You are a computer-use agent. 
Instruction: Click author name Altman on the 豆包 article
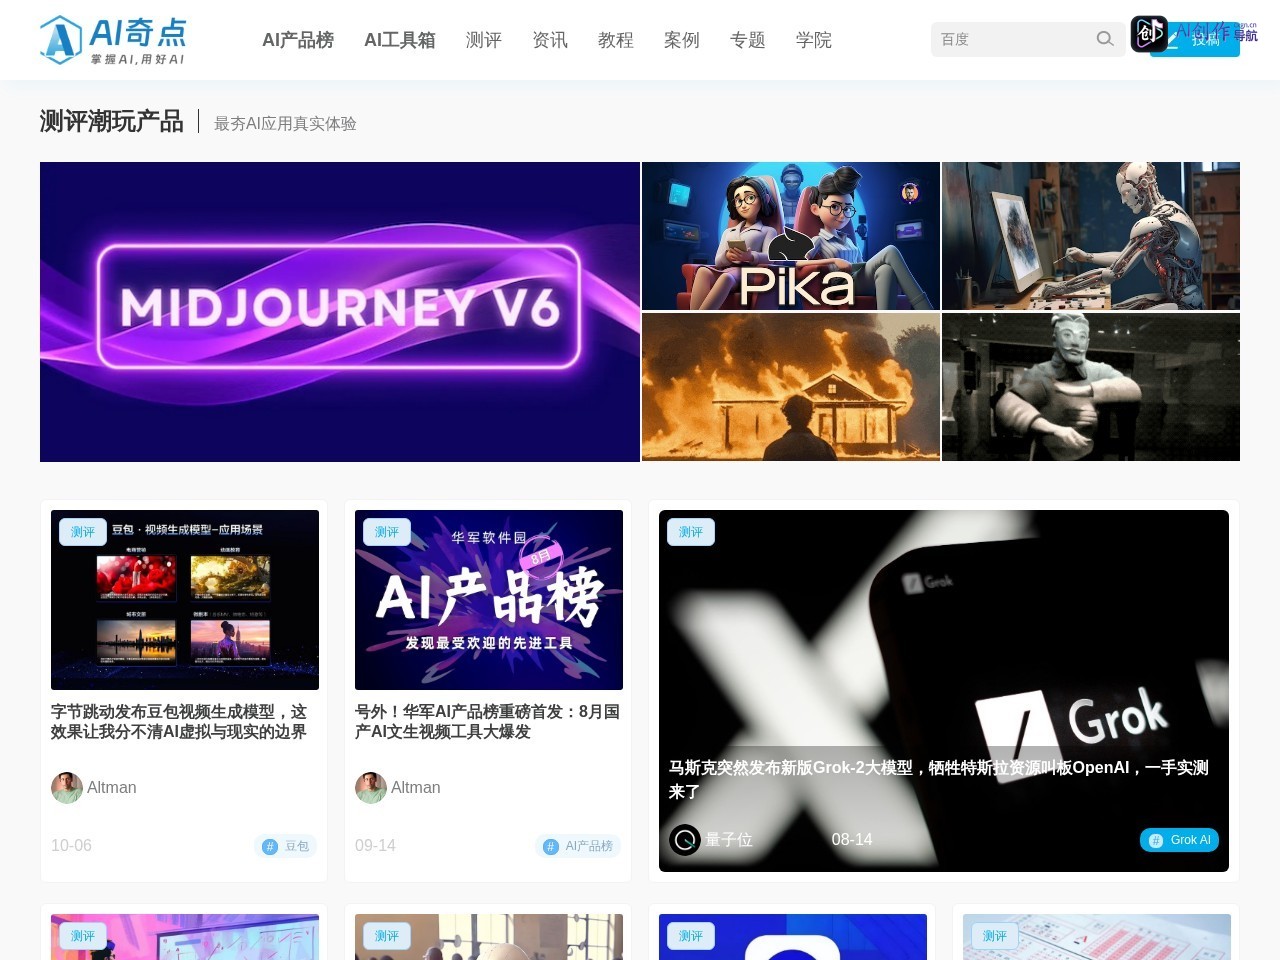click(x=112, y=788)
